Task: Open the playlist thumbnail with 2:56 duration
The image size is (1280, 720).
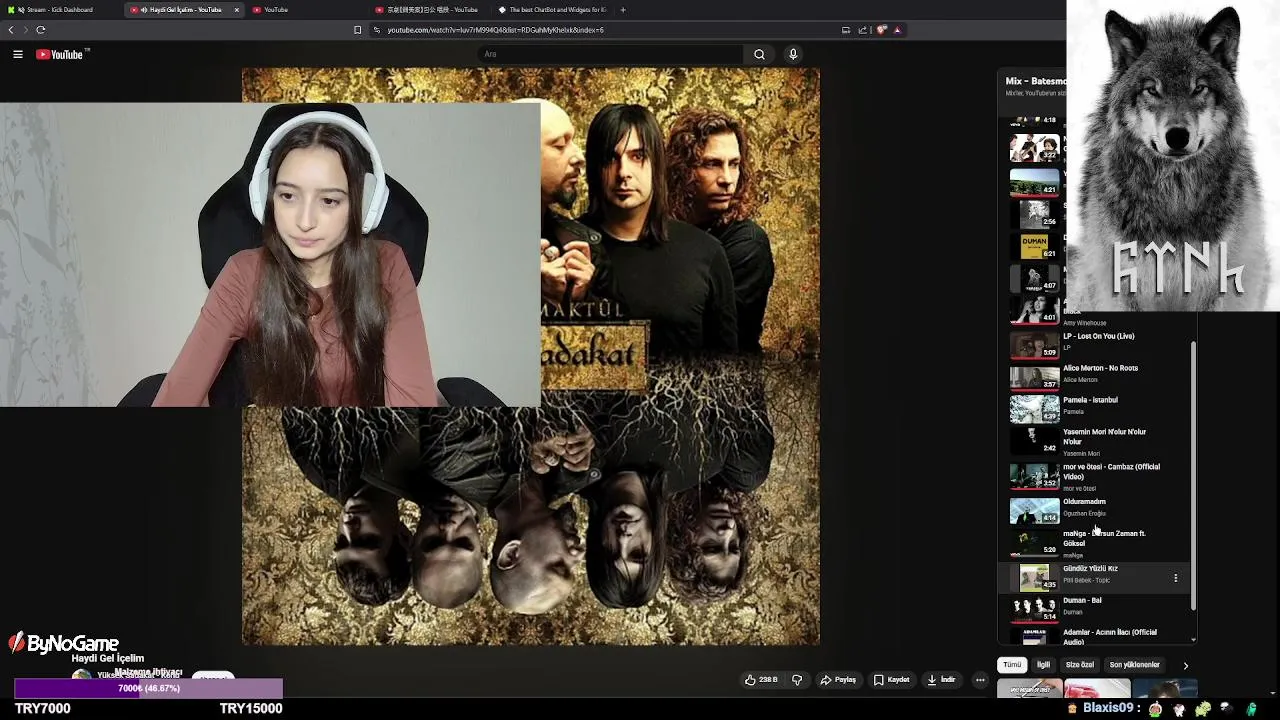Action: (x=1034, y=213)
